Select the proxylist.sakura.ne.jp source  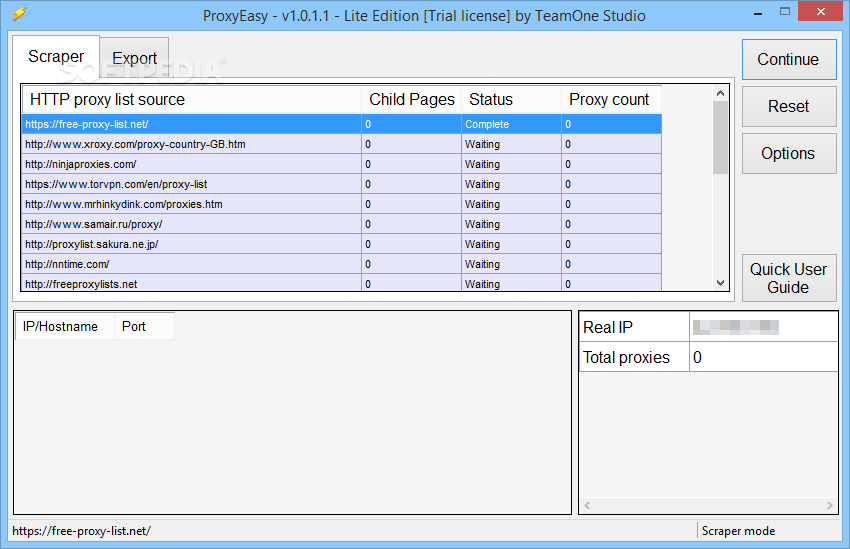point(342,244)
